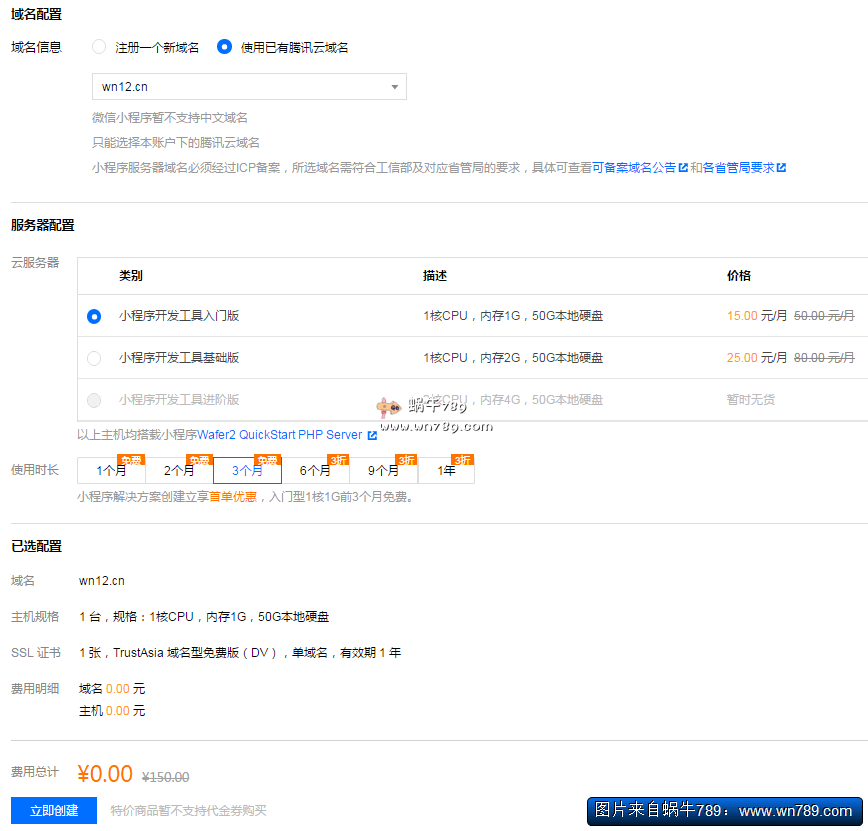Select use existing Tencent Cloud domain radio
Screen dimensions: 868x831
pos(225,47)
